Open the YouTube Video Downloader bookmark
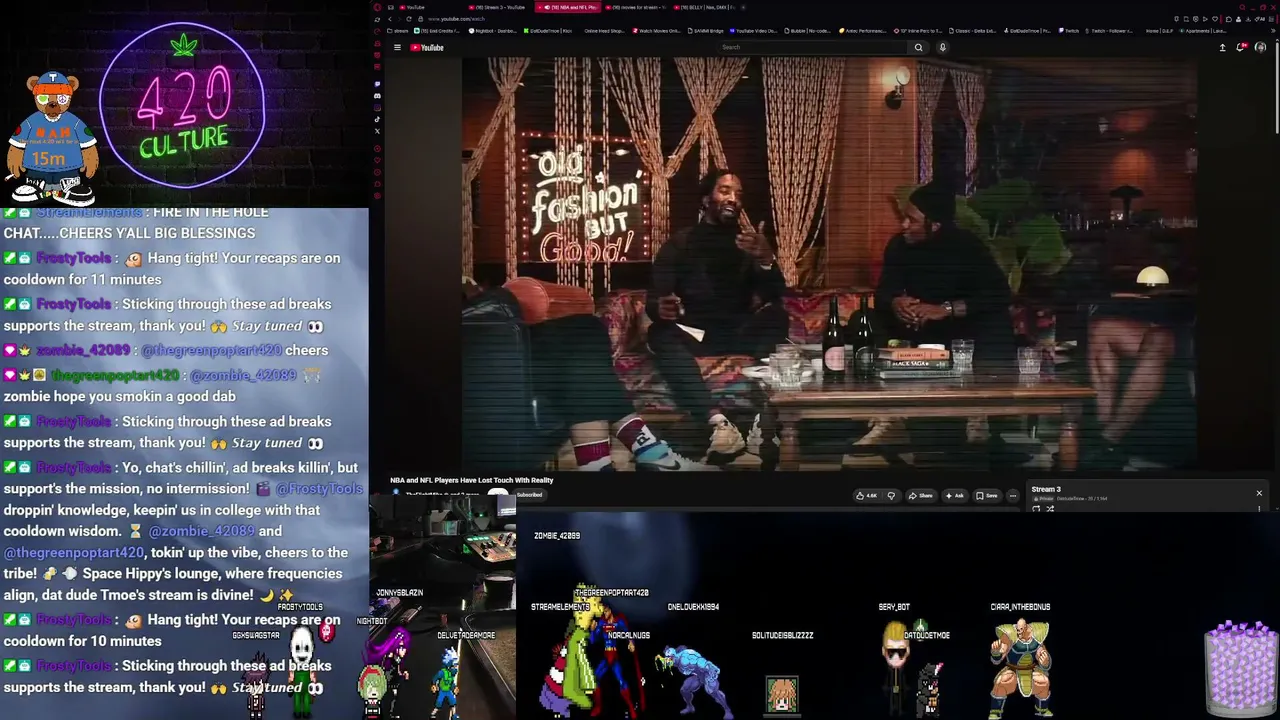This screenshot has height=720, width=1280. pos(753,31)
